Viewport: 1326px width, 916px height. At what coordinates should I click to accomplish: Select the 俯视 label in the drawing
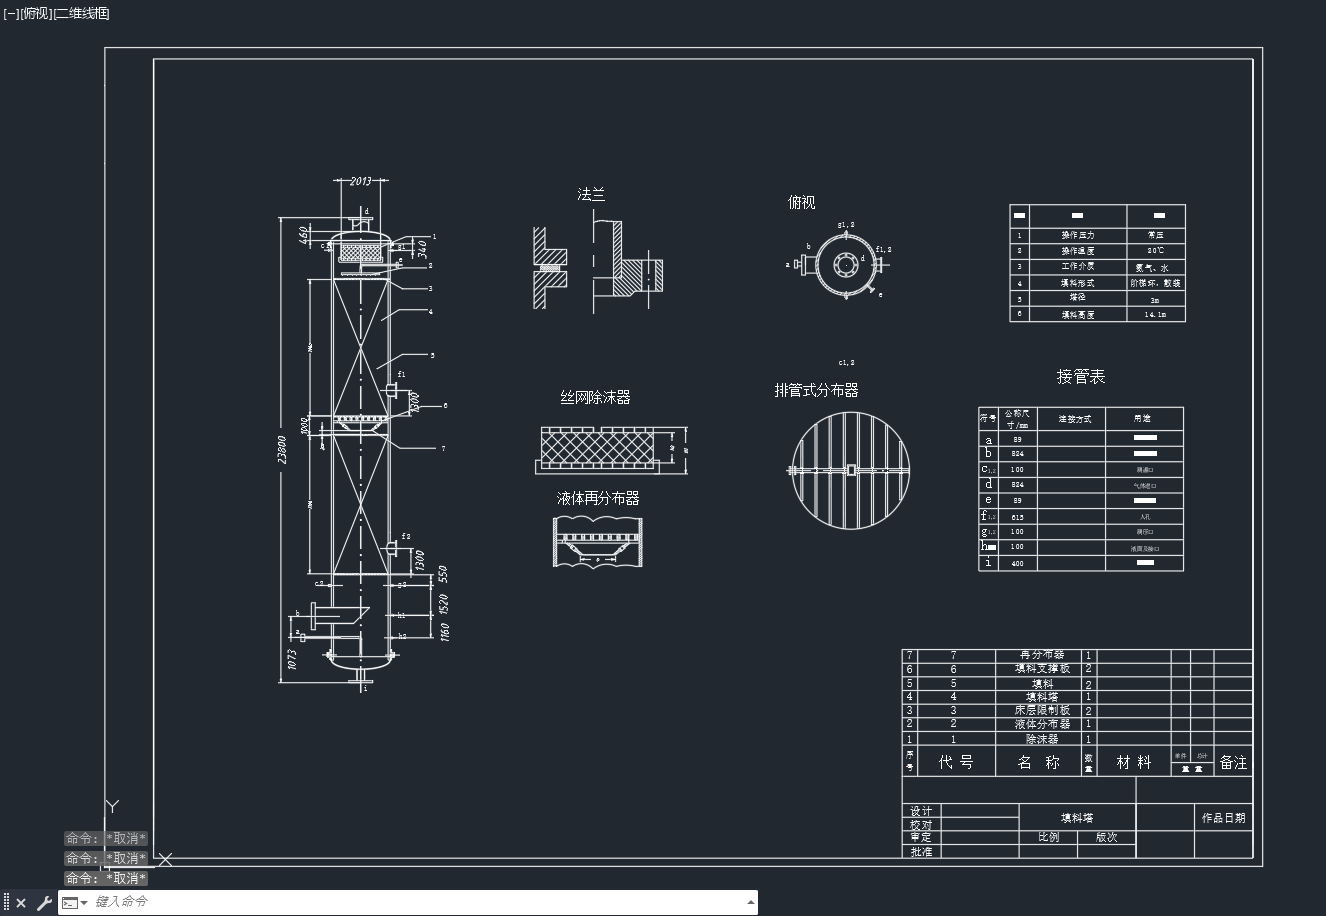tap(801, 202)
